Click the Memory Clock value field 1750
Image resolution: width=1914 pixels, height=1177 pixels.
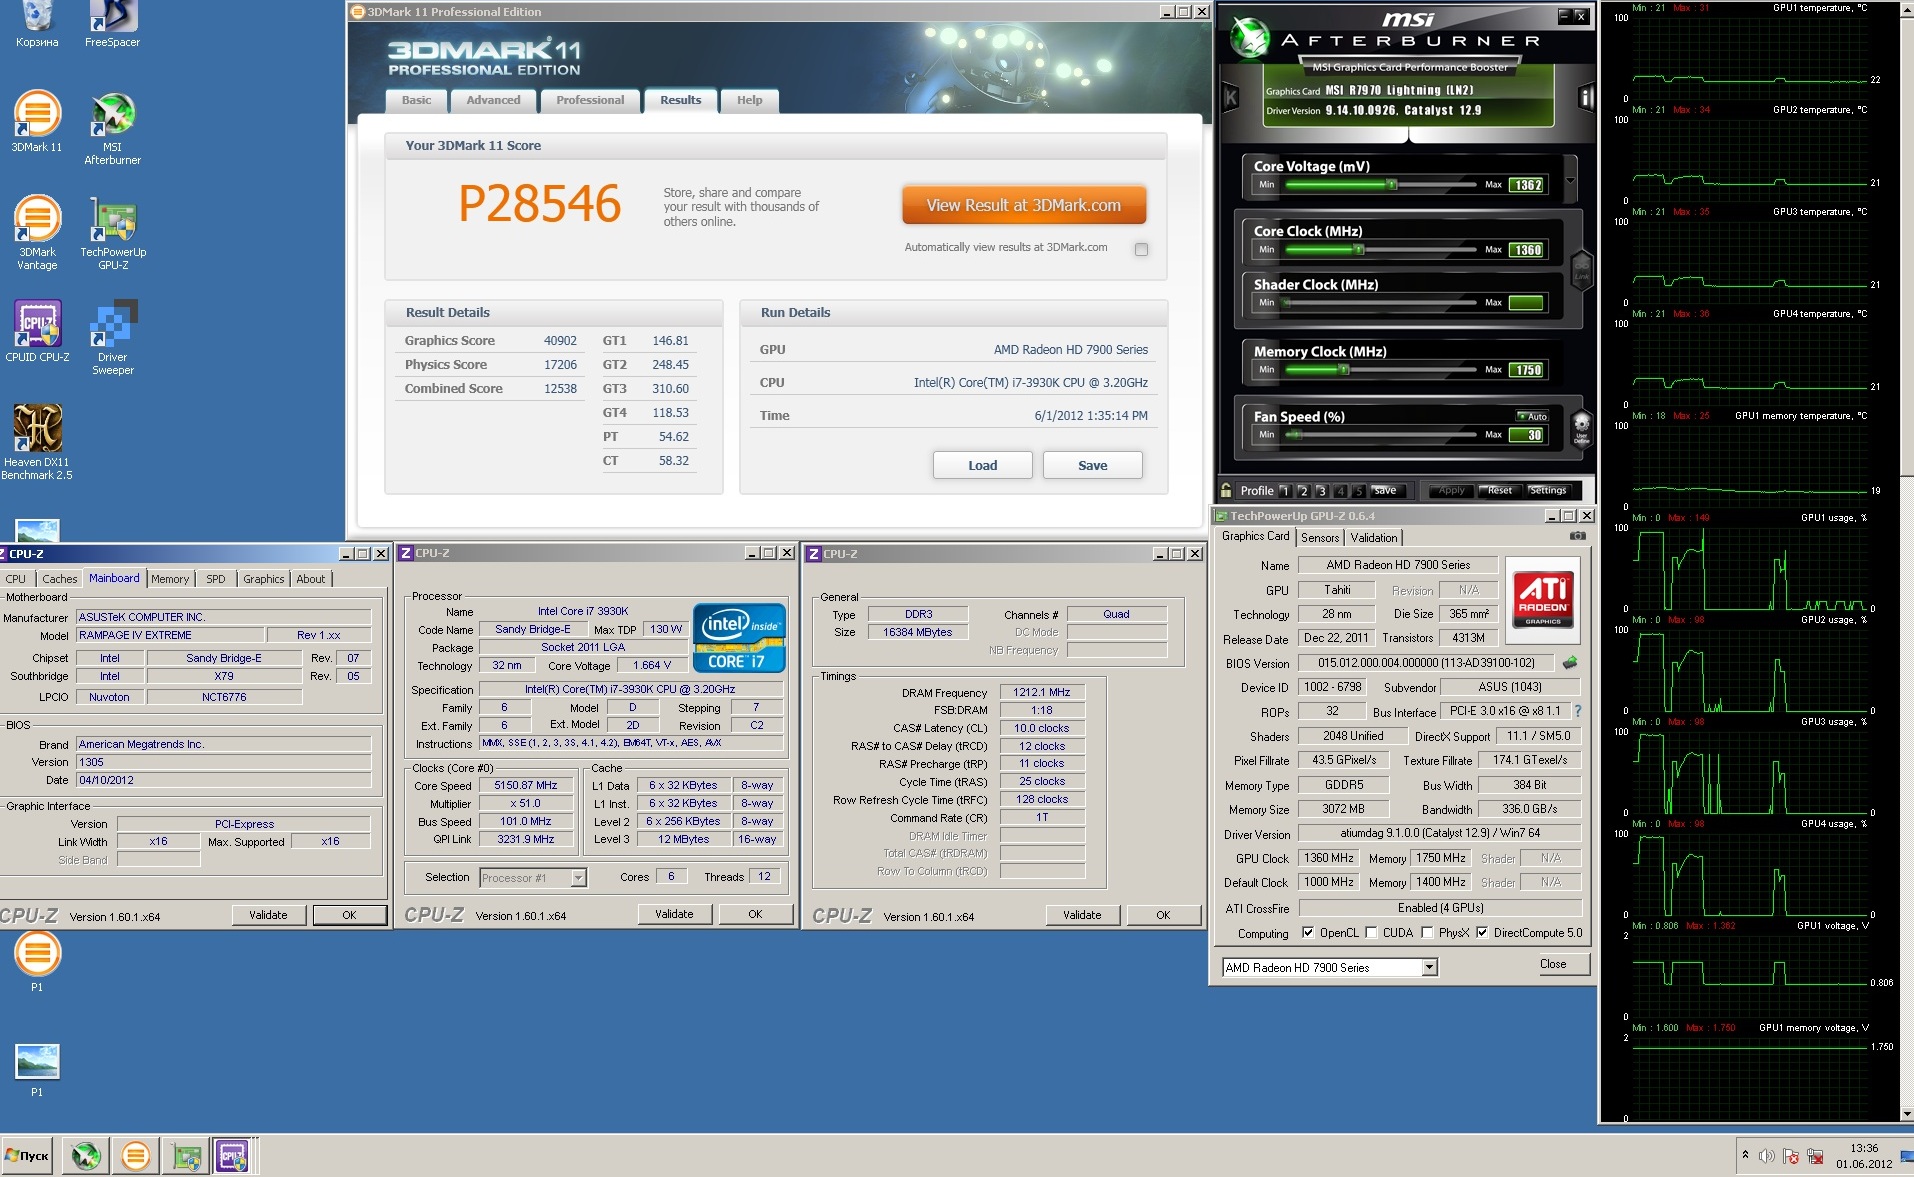coord(1527,370)
